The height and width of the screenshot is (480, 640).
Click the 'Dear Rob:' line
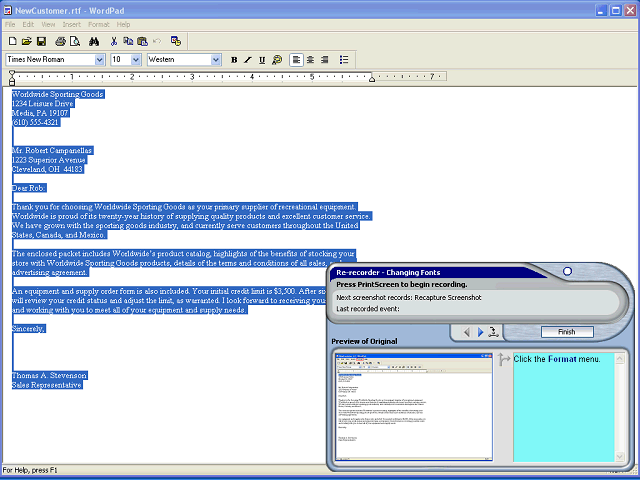click(x=29, y=188)
